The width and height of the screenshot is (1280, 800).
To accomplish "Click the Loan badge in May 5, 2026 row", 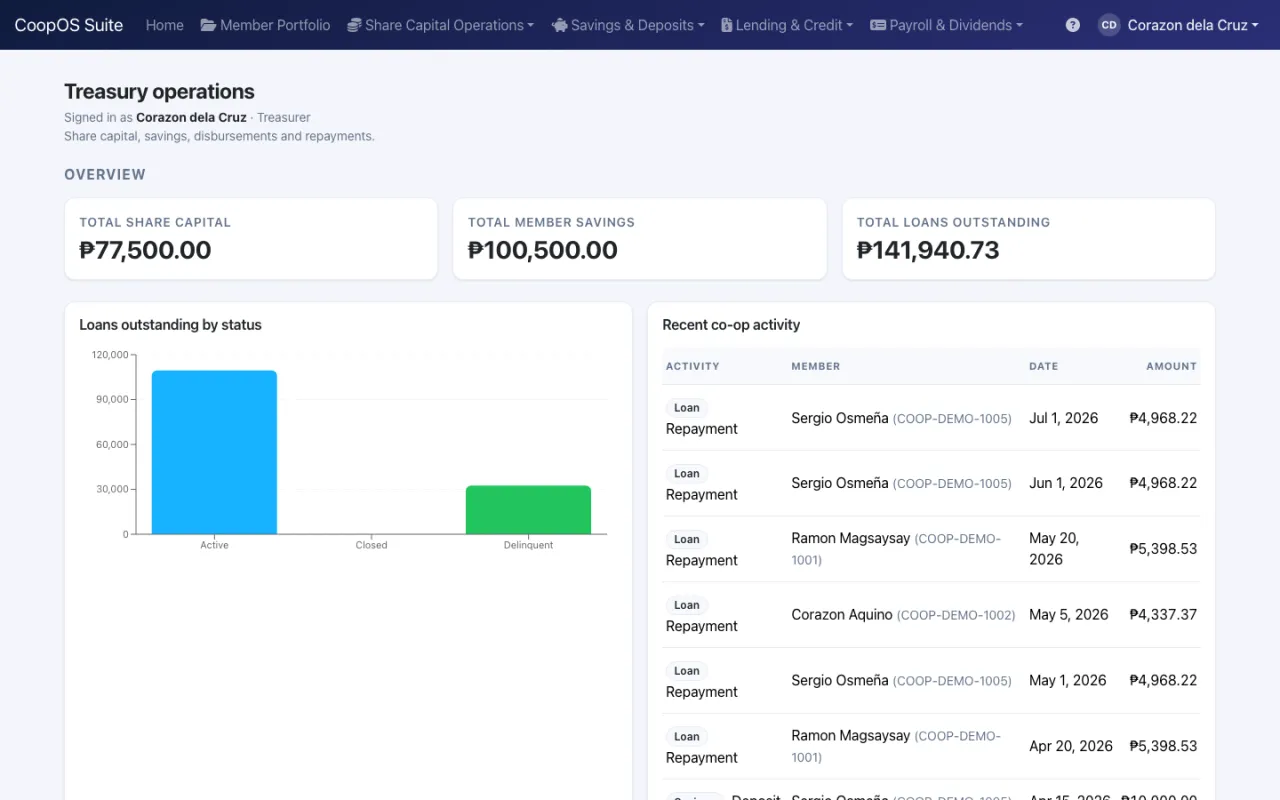I will coord(687,605).
